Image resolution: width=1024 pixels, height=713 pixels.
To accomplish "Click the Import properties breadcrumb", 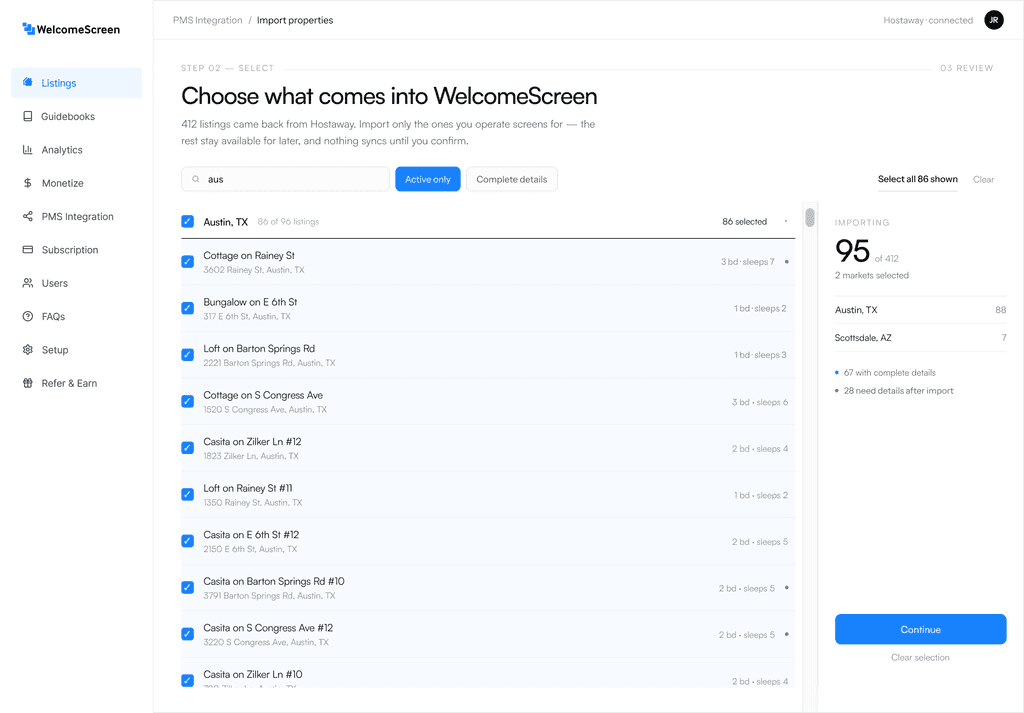I will pos(295,20).
